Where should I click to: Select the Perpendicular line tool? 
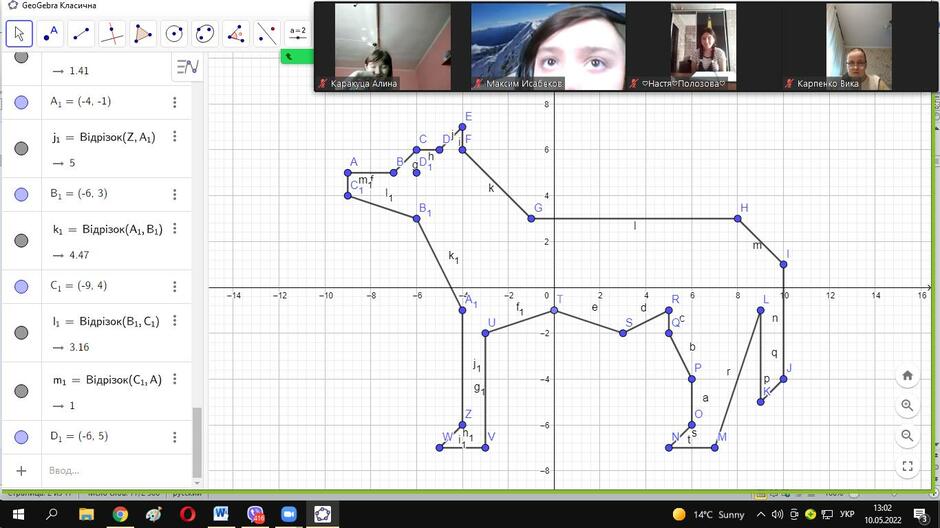pos(112,34)
